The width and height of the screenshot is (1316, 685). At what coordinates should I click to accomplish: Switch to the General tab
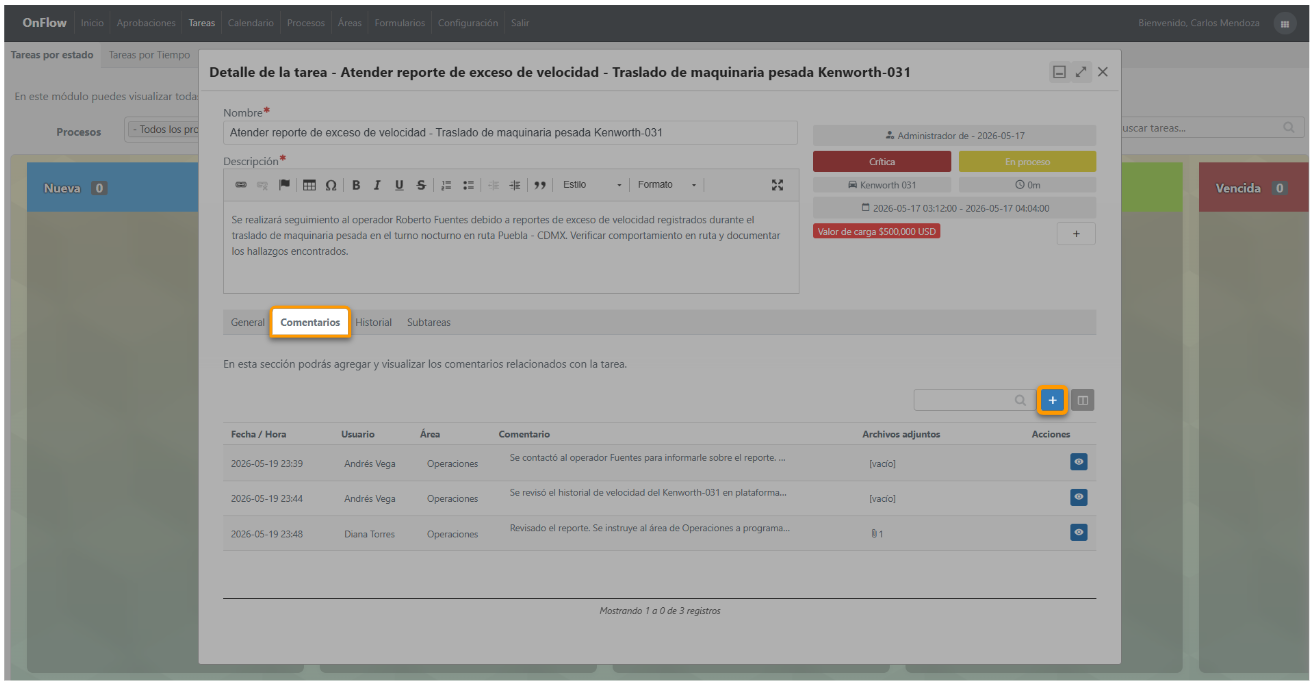(247, 322)
